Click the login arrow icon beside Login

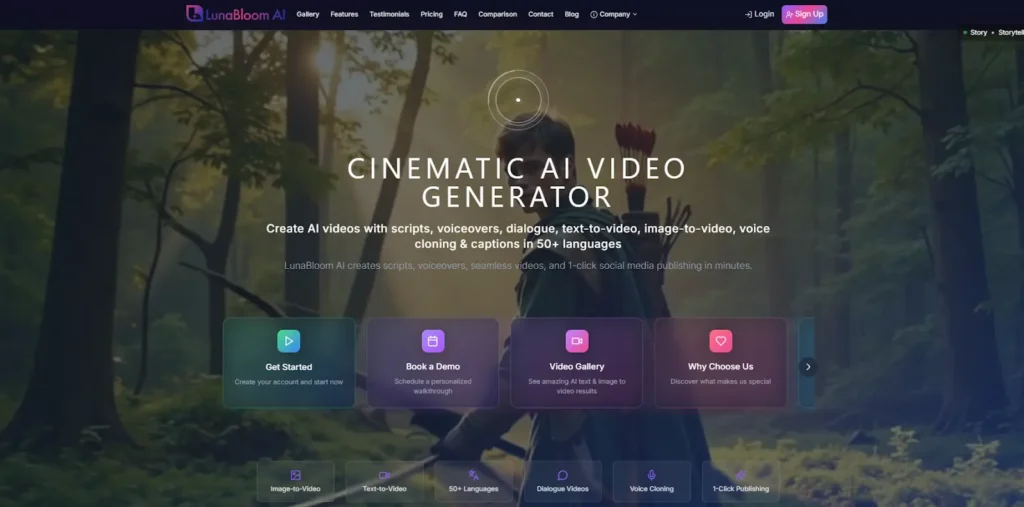(748, 14)
